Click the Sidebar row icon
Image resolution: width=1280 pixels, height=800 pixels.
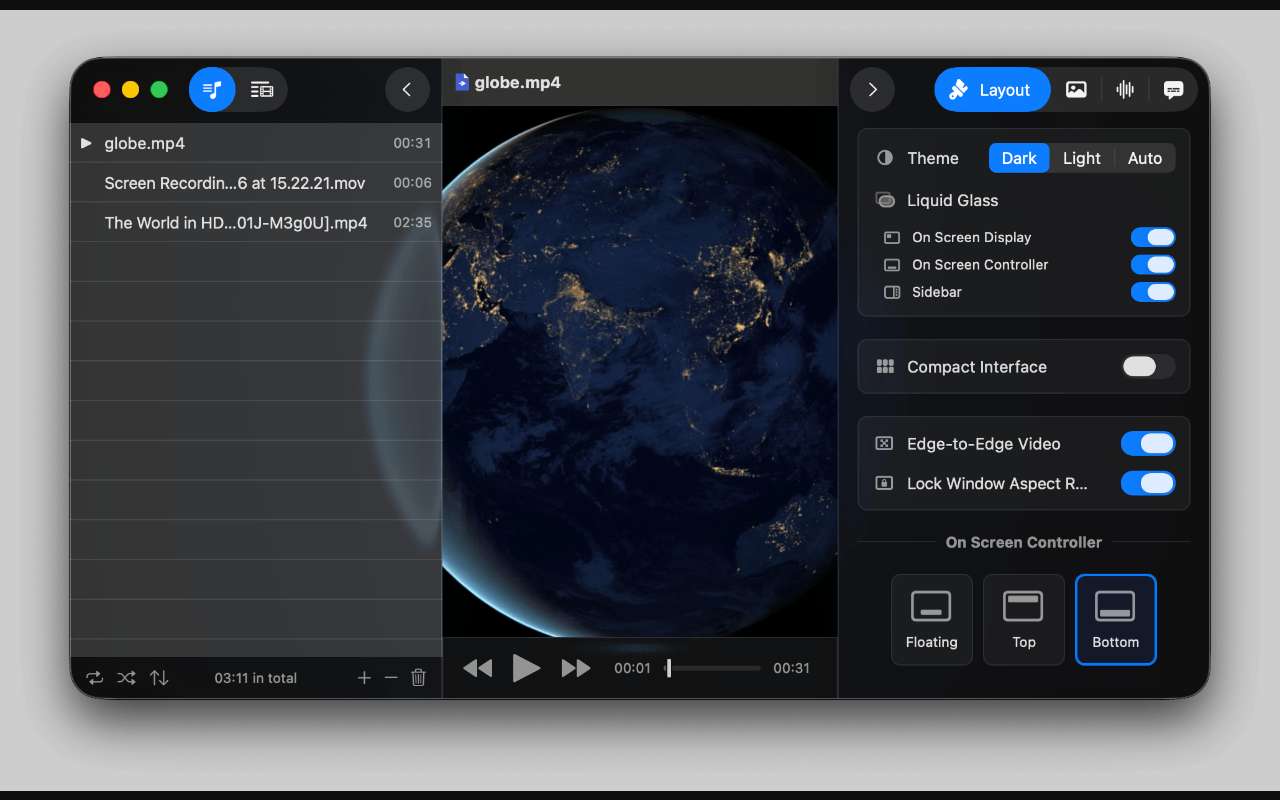point(892,292)
